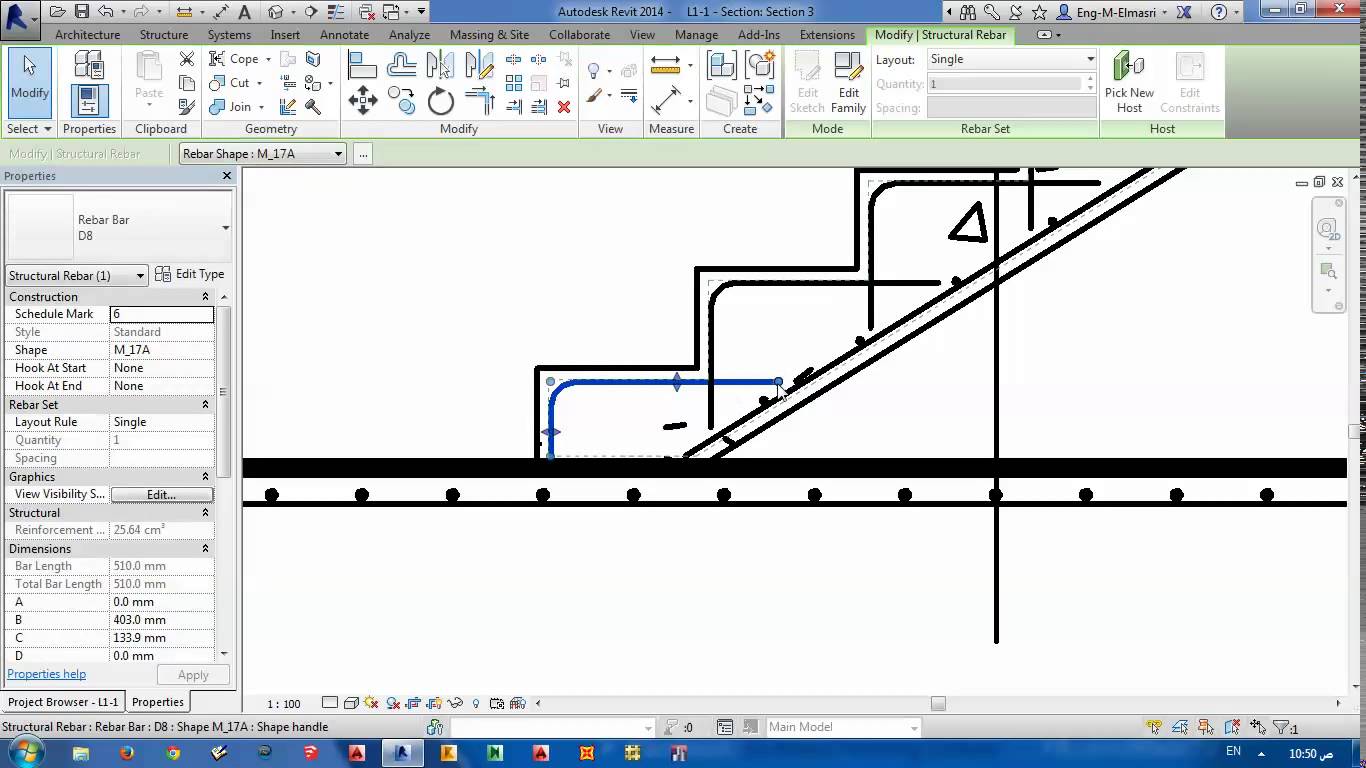The image size is (1366, 768).
Task: Click the Schedule Mark value field
Action: 162,313
